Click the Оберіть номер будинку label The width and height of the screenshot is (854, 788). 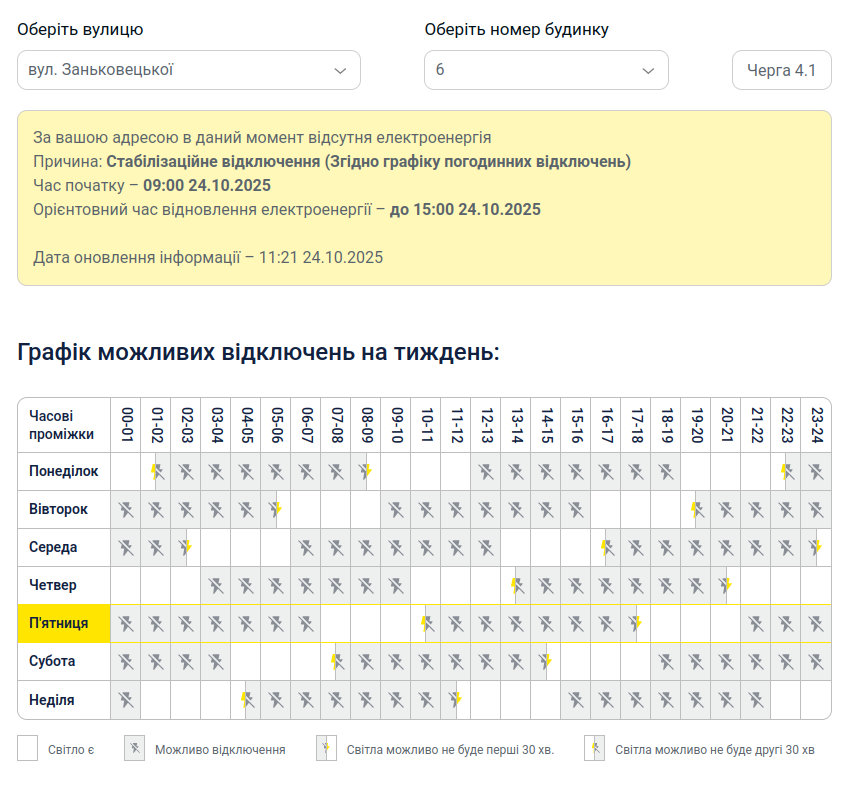[x=516, y=29]
